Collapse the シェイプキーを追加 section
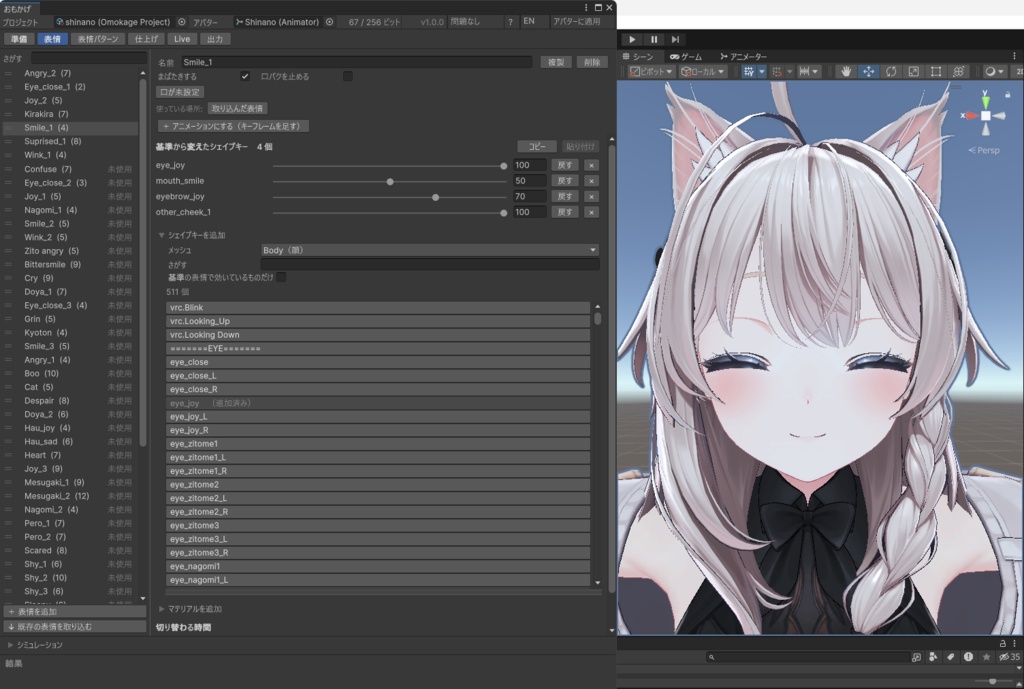Viewport: 1024px width, 689px height. click(161, 235)
